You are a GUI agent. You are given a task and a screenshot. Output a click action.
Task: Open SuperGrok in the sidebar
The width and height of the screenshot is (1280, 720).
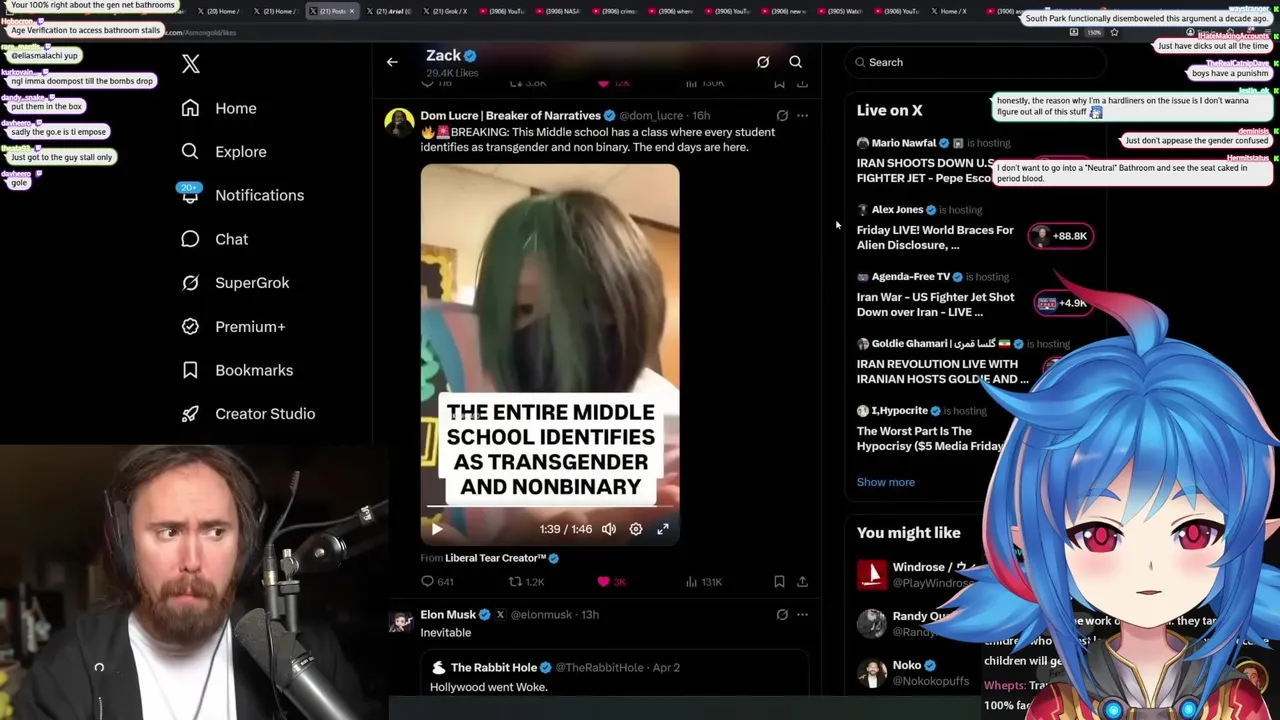(235, 282)
